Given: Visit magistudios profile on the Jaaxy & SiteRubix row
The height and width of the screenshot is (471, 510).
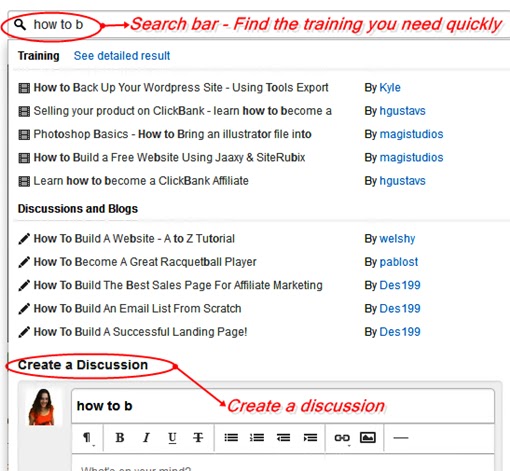Looking at the screenshot, I should click(411, 158).
